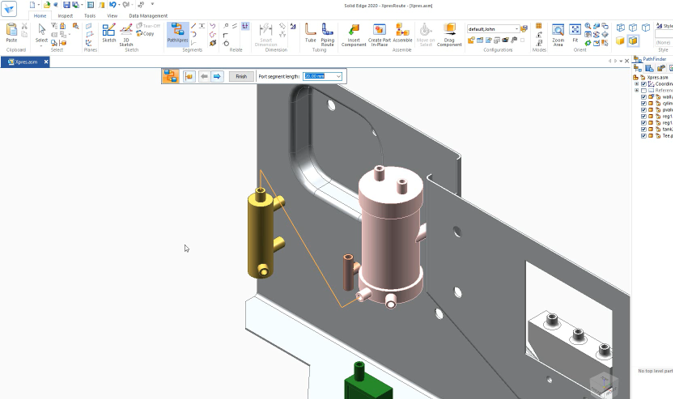This screenshot has height=399, width=673.
Task: Open the Data Management tab
Action: [x=148, y=16]
